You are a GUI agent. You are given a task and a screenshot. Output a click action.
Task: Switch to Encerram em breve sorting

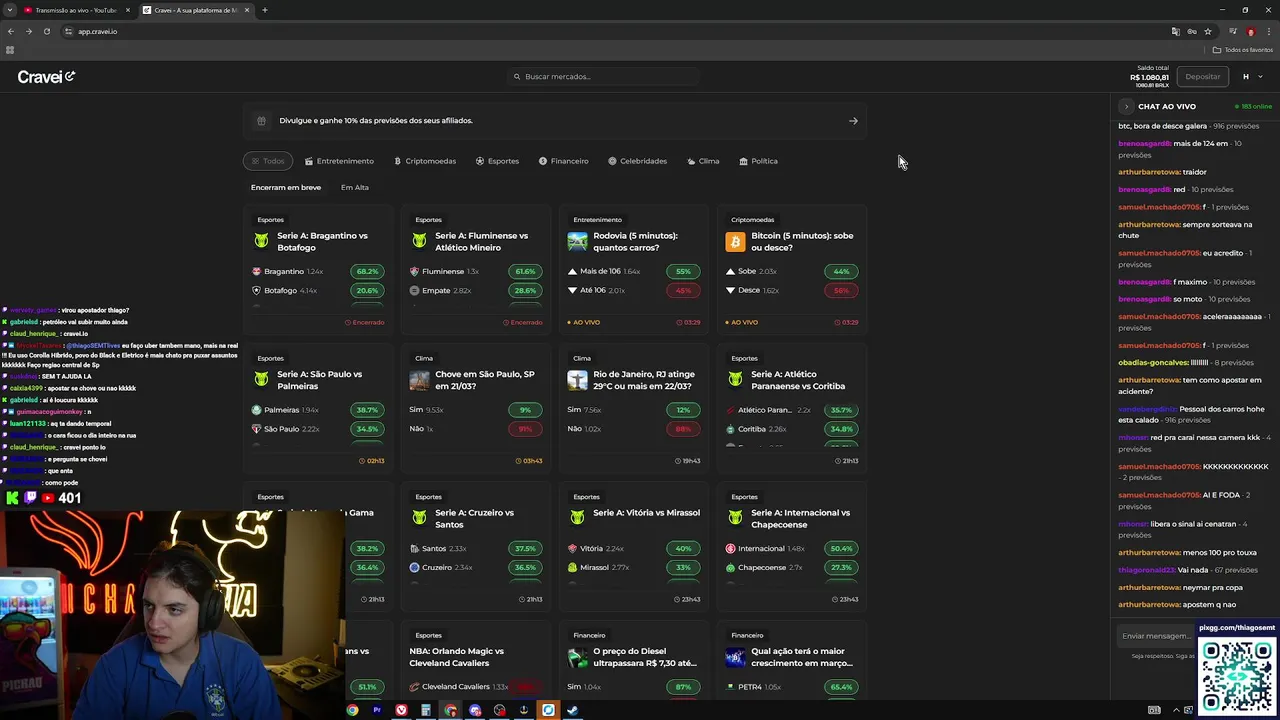(x=286, y=188)
